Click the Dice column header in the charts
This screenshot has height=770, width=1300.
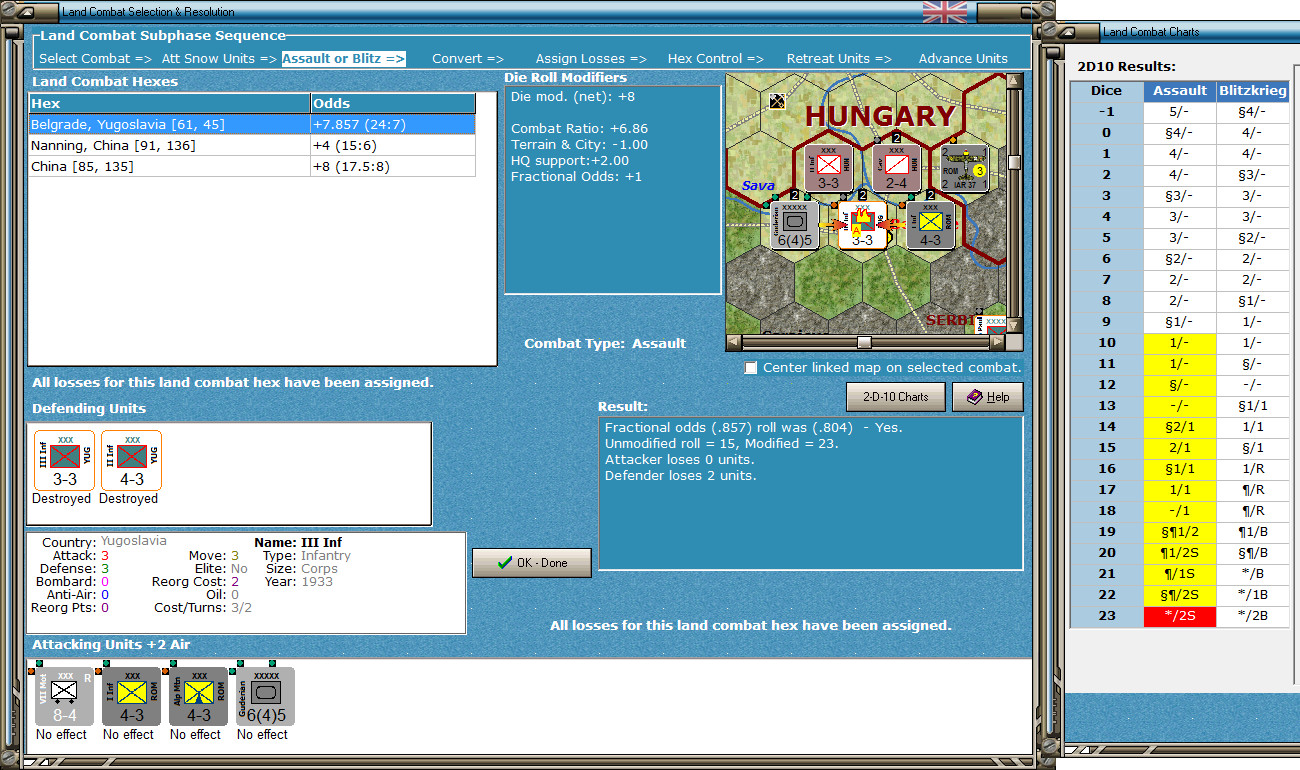point(1107,91)
